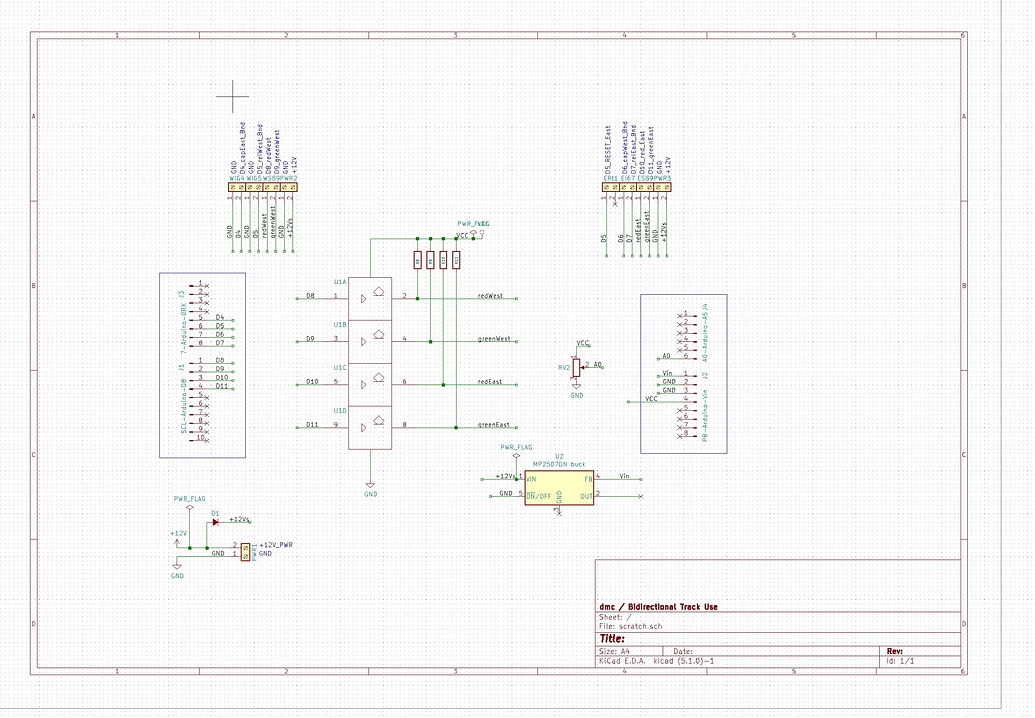Select the U1A buffer gate symbol
The height and width of the screenshot is (718, 1035).
point(370,297)
